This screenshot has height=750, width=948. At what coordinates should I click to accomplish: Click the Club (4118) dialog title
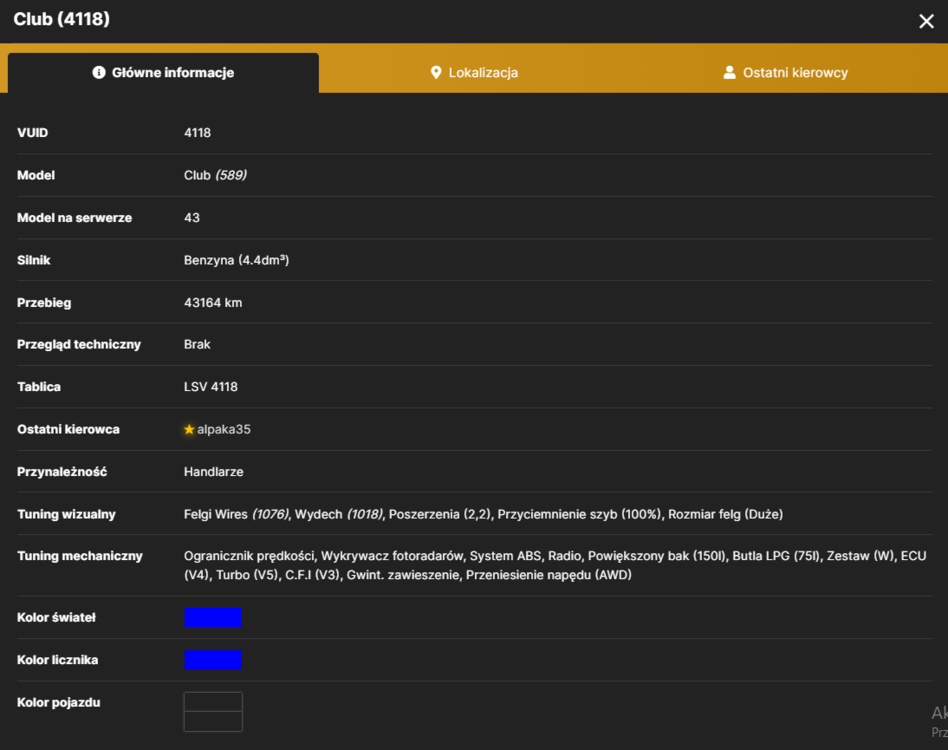62,19
